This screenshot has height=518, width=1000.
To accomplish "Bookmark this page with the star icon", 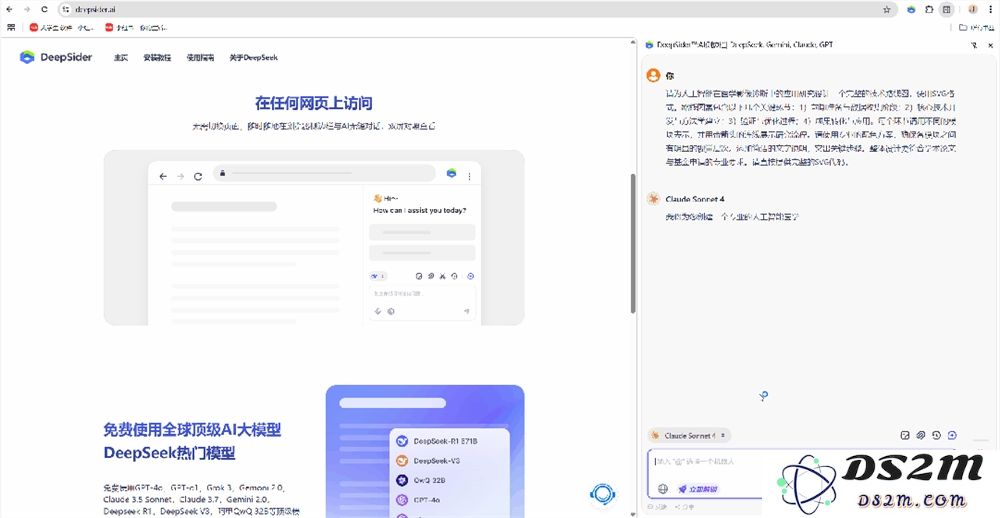I will [886, 9].
